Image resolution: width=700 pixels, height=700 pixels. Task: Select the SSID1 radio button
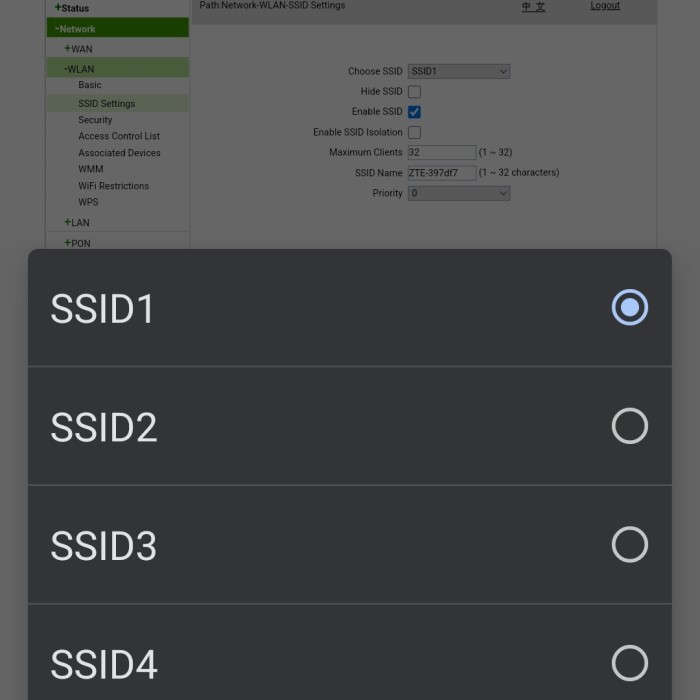[x=629, y=308]
